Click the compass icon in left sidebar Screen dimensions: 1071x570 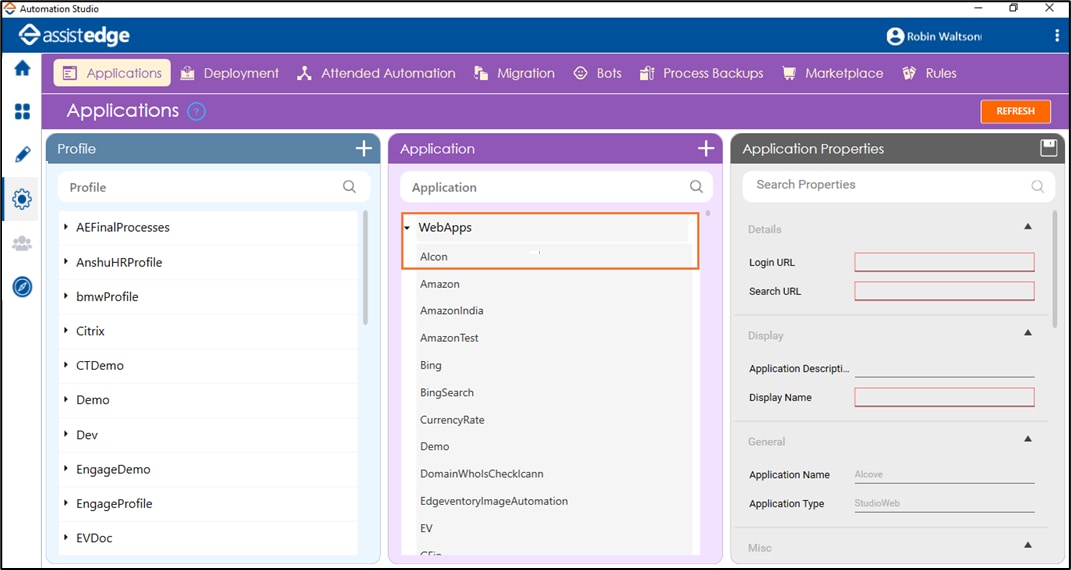click(x=22, y=287)
